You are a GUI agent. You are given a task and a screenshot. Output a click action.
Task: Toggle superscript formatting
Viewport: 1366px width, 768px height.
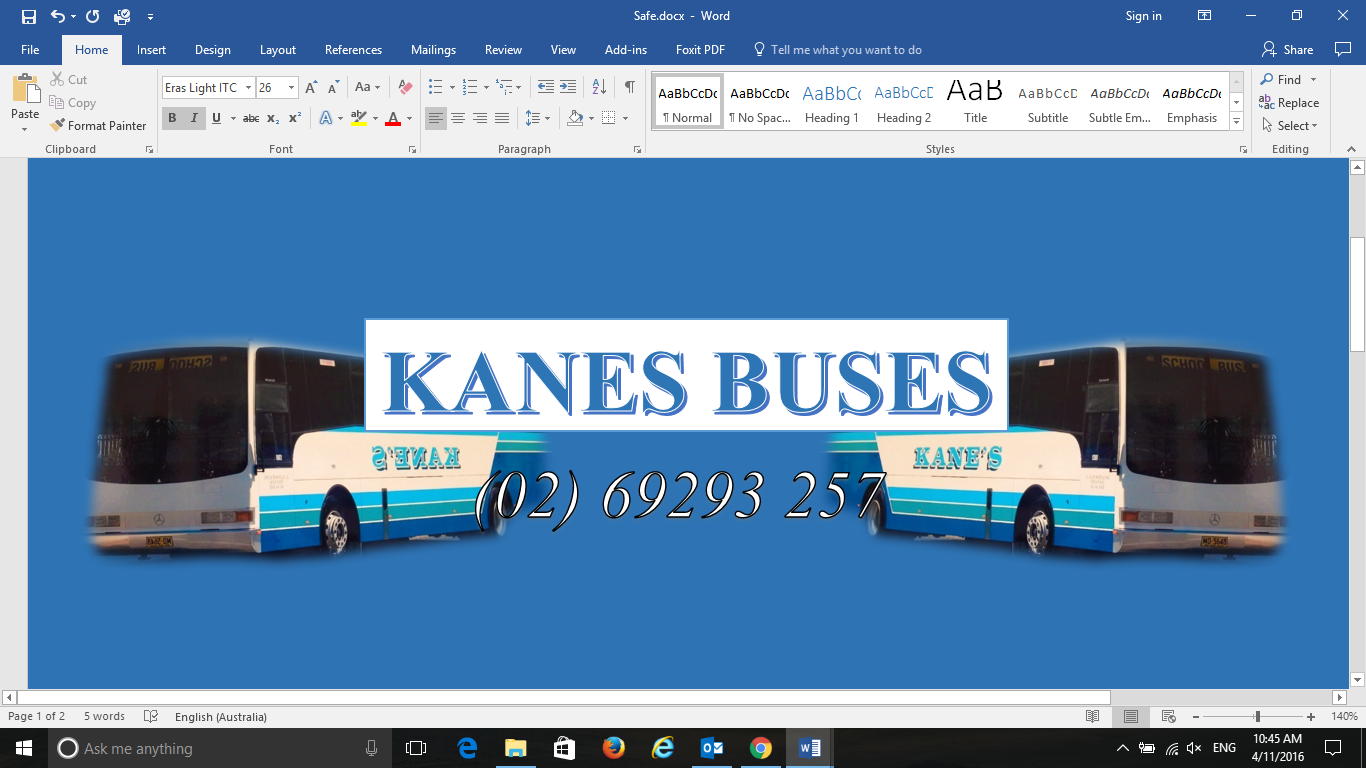click(x=292, y=118)
